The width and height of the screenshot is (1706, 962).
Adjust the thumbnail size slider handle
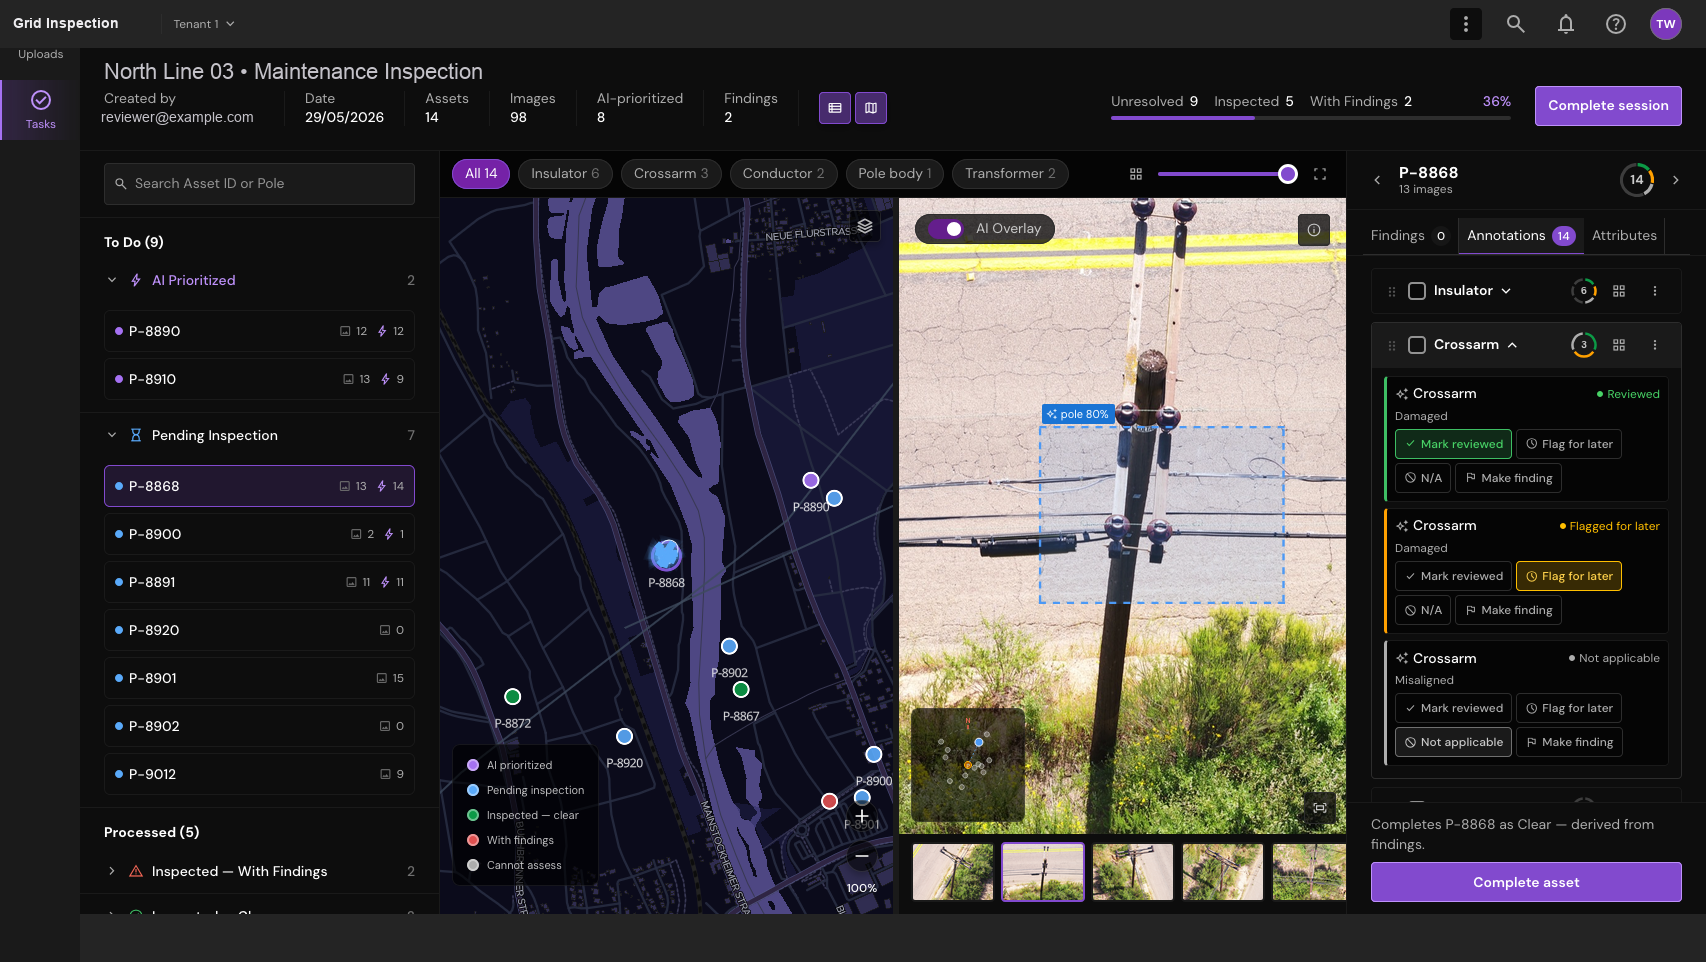(1288, 174)
